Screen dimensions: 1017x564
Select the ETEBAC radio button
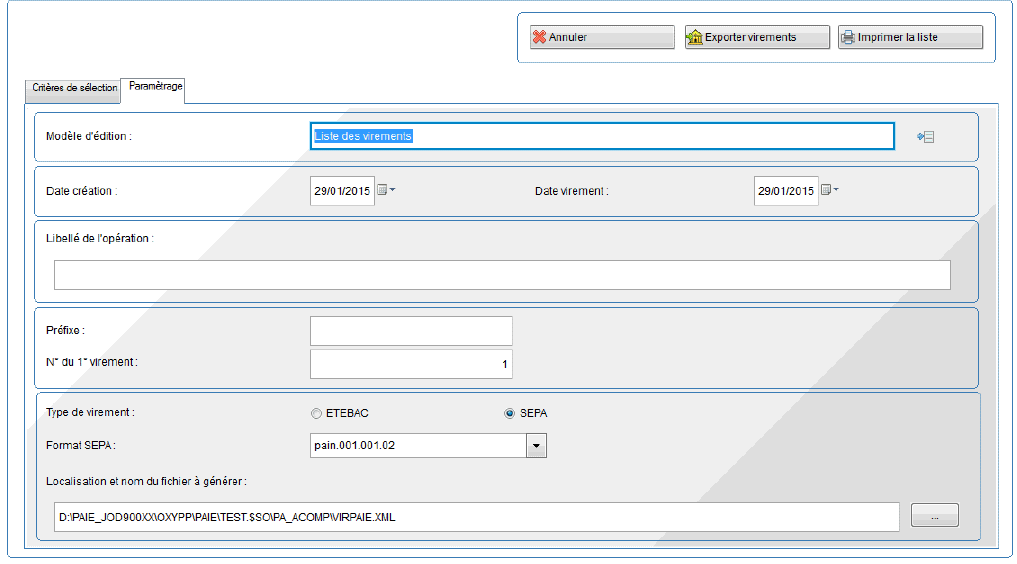click(x=317, y=414)
